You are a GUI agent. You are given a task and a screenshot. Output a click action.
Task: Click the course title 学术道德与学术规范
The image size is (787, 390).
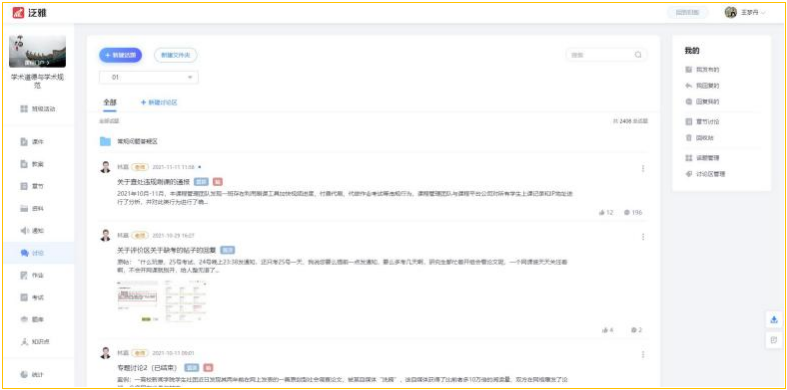[x=37, y=81]
